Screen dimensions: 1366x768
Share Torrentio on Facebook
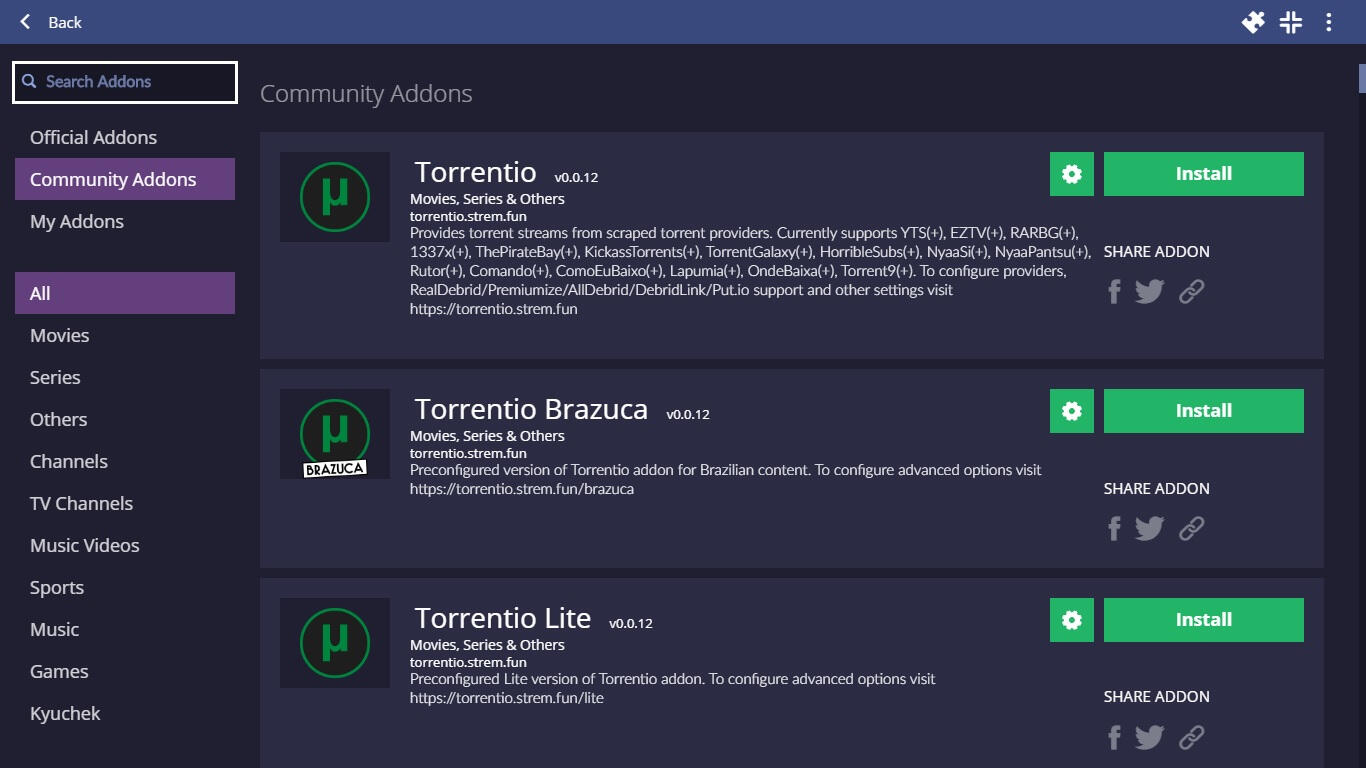[1114, 292]
